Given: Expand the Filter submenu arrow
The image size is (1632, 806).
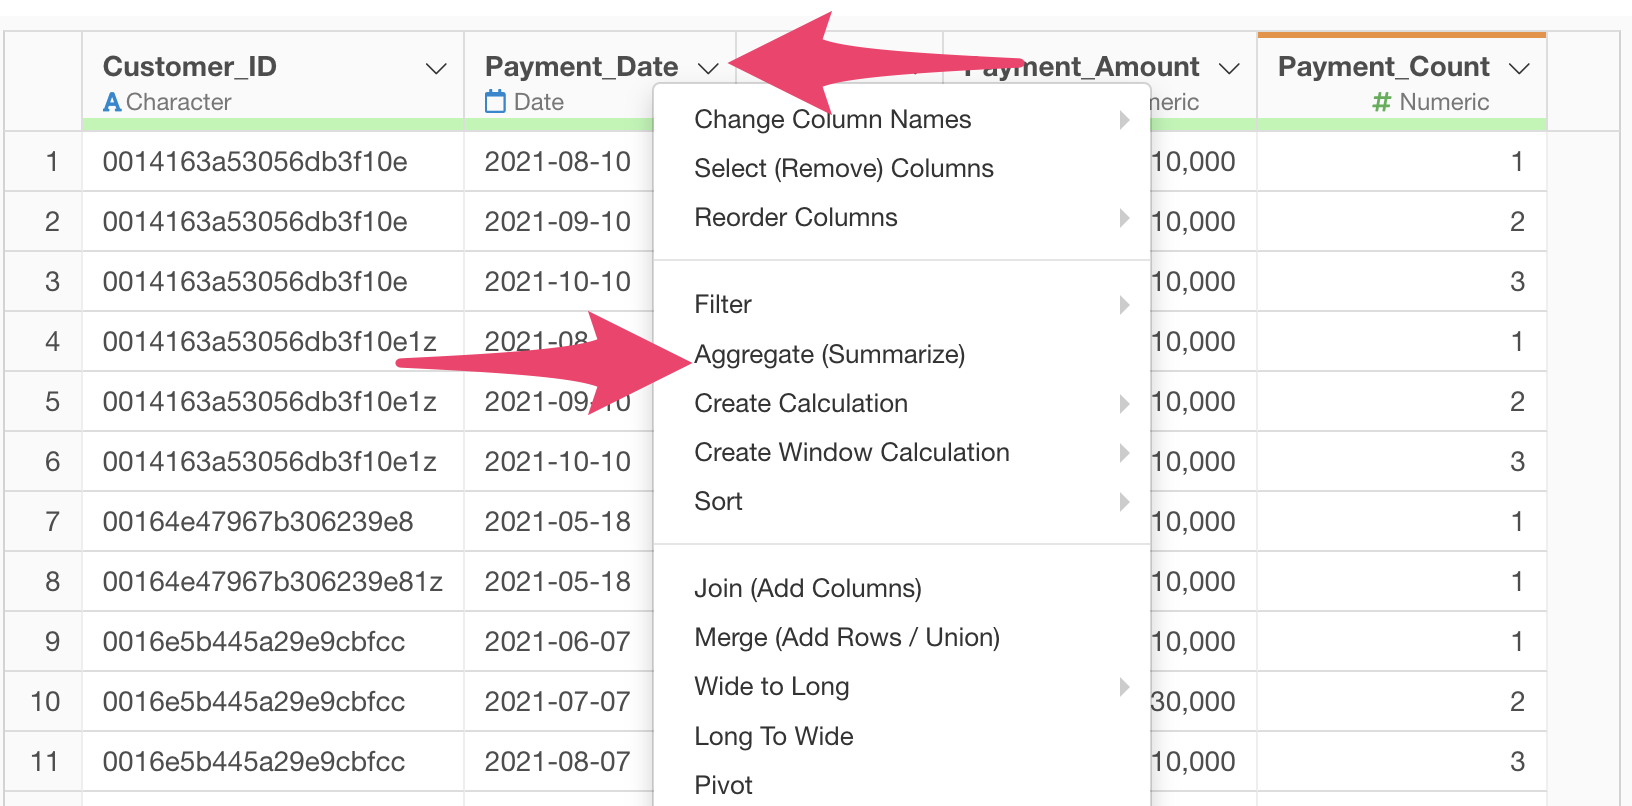Looking at the screenshot, I should point(1124,304).
